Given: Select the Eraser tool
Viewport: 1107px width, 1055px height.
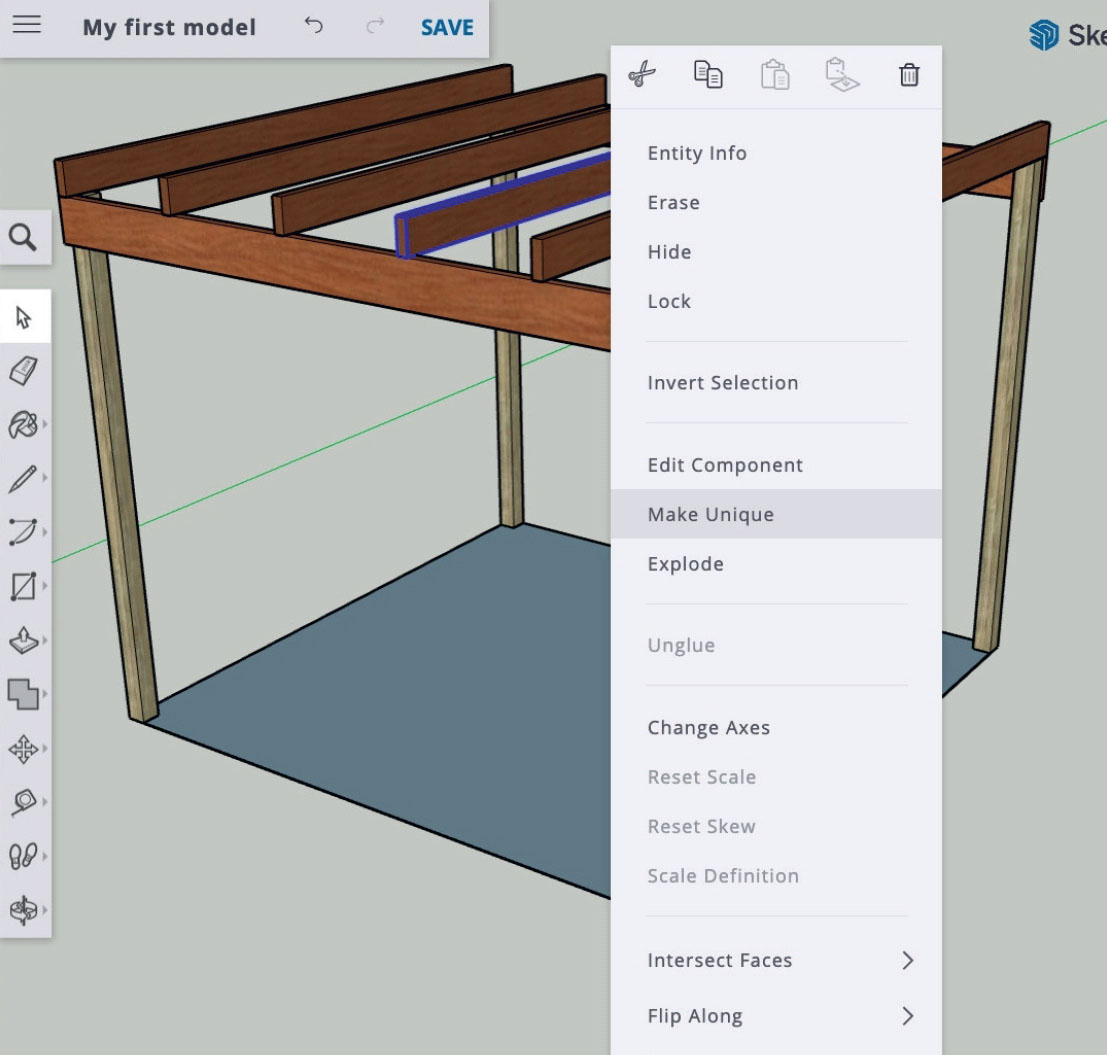Looking at the screenshot, I should pyautogui.click(x=25, y=370).
